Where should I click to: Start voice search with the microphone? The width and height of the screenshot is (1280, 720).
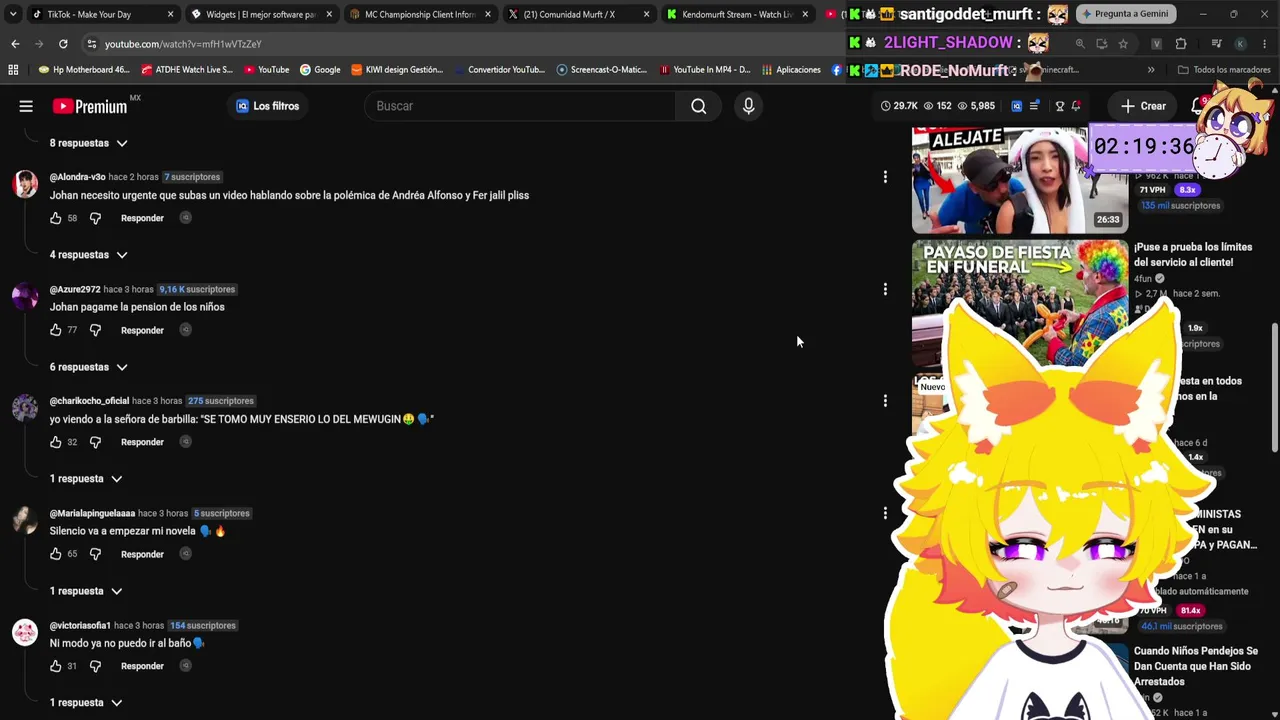tap(748, 106)
